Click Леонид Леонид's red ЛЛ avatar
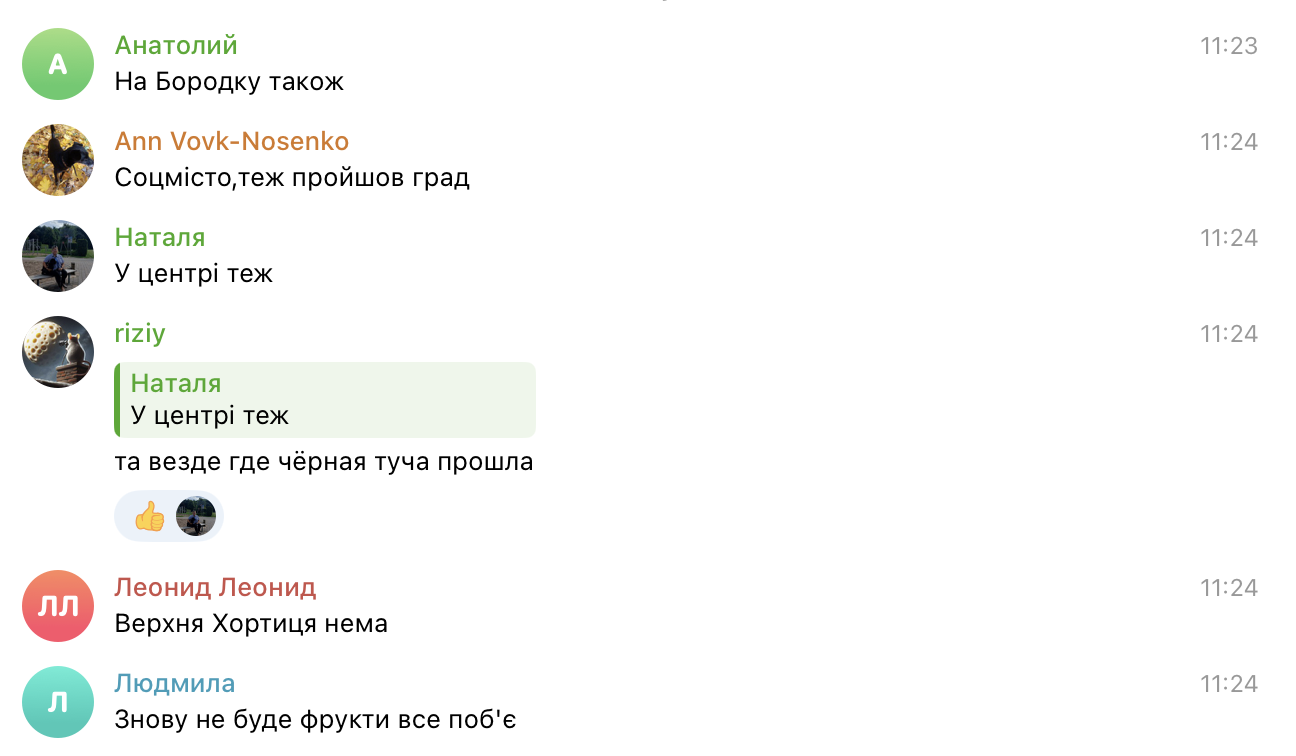1296x756 pixels. [58, 606]
